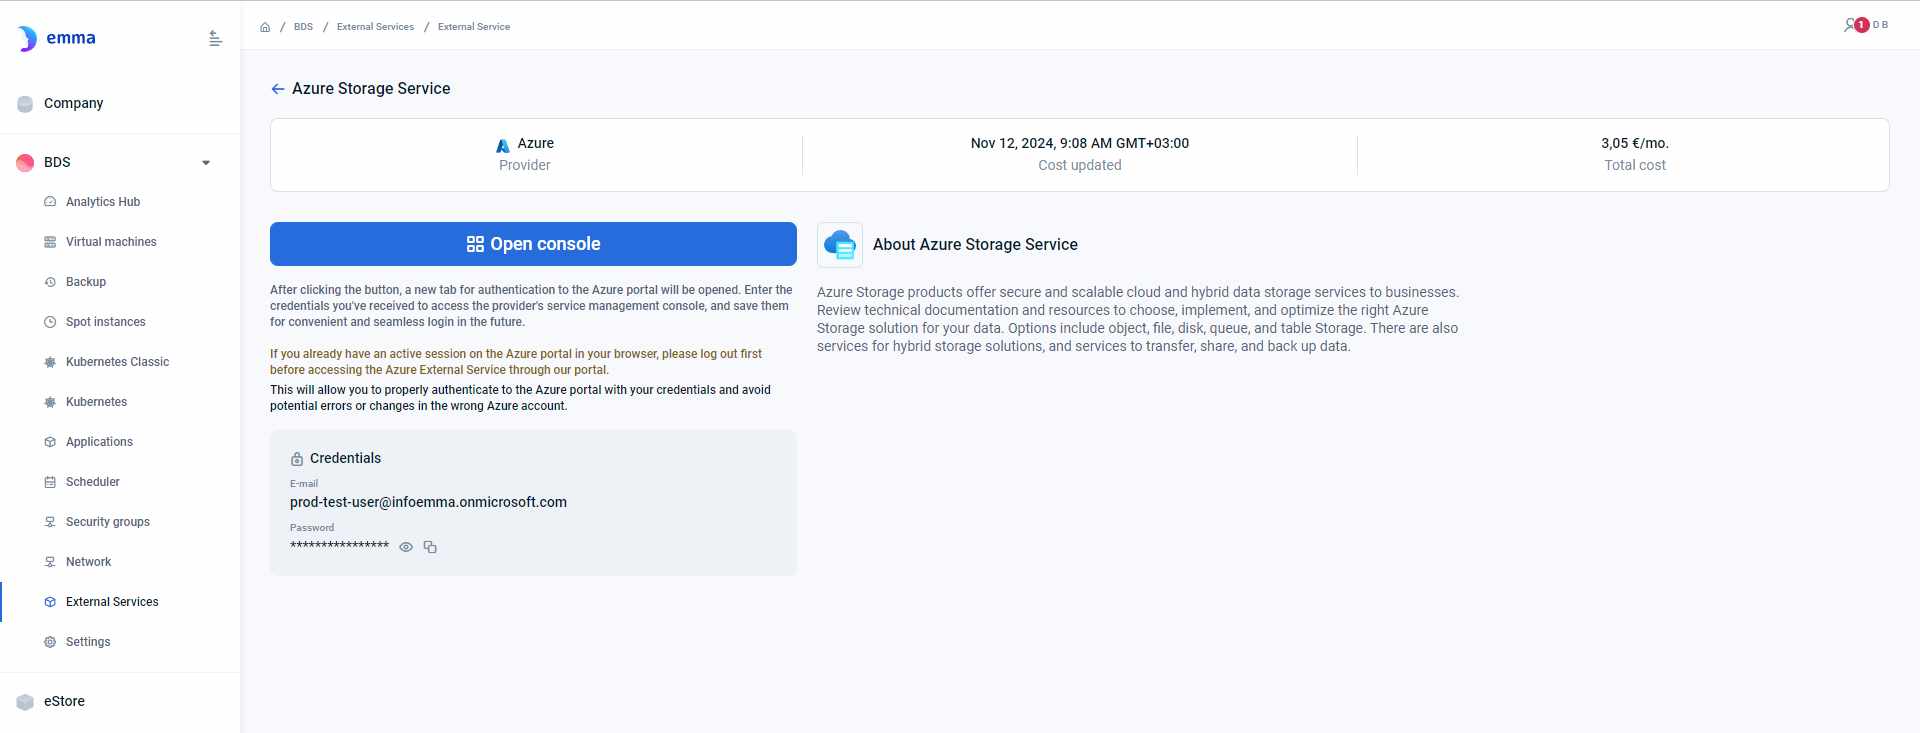
Task: Click the Azure provider name
Action: click(x=535, y=143)
